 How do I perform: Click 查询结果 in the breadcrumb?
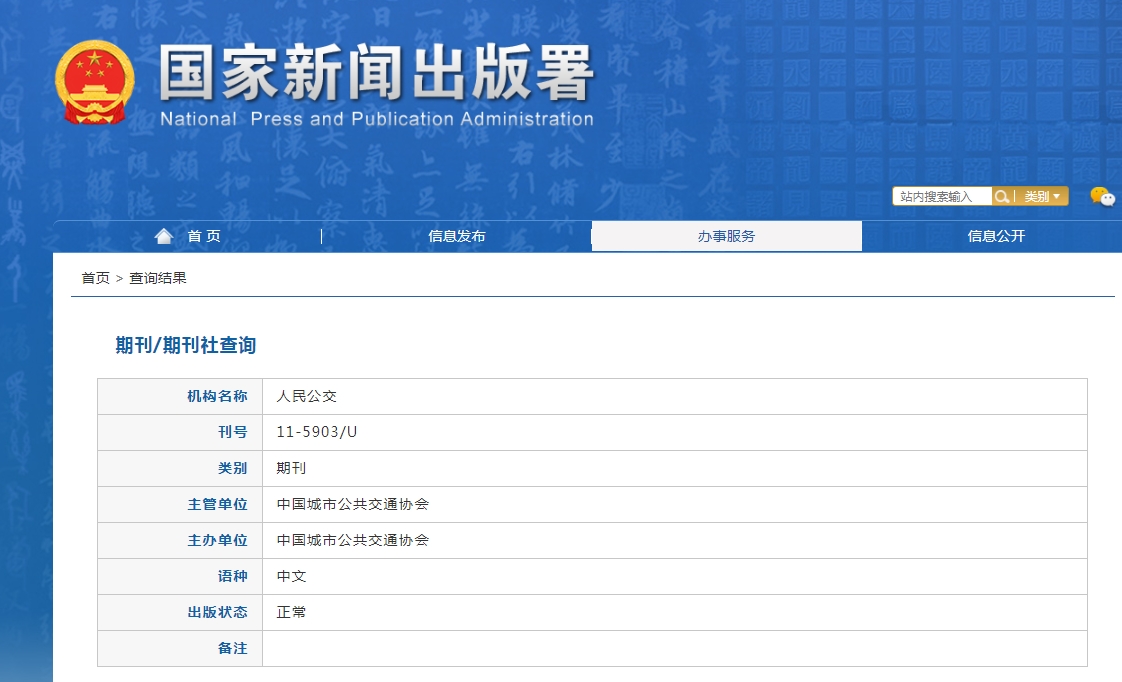[x=158, y=278]
